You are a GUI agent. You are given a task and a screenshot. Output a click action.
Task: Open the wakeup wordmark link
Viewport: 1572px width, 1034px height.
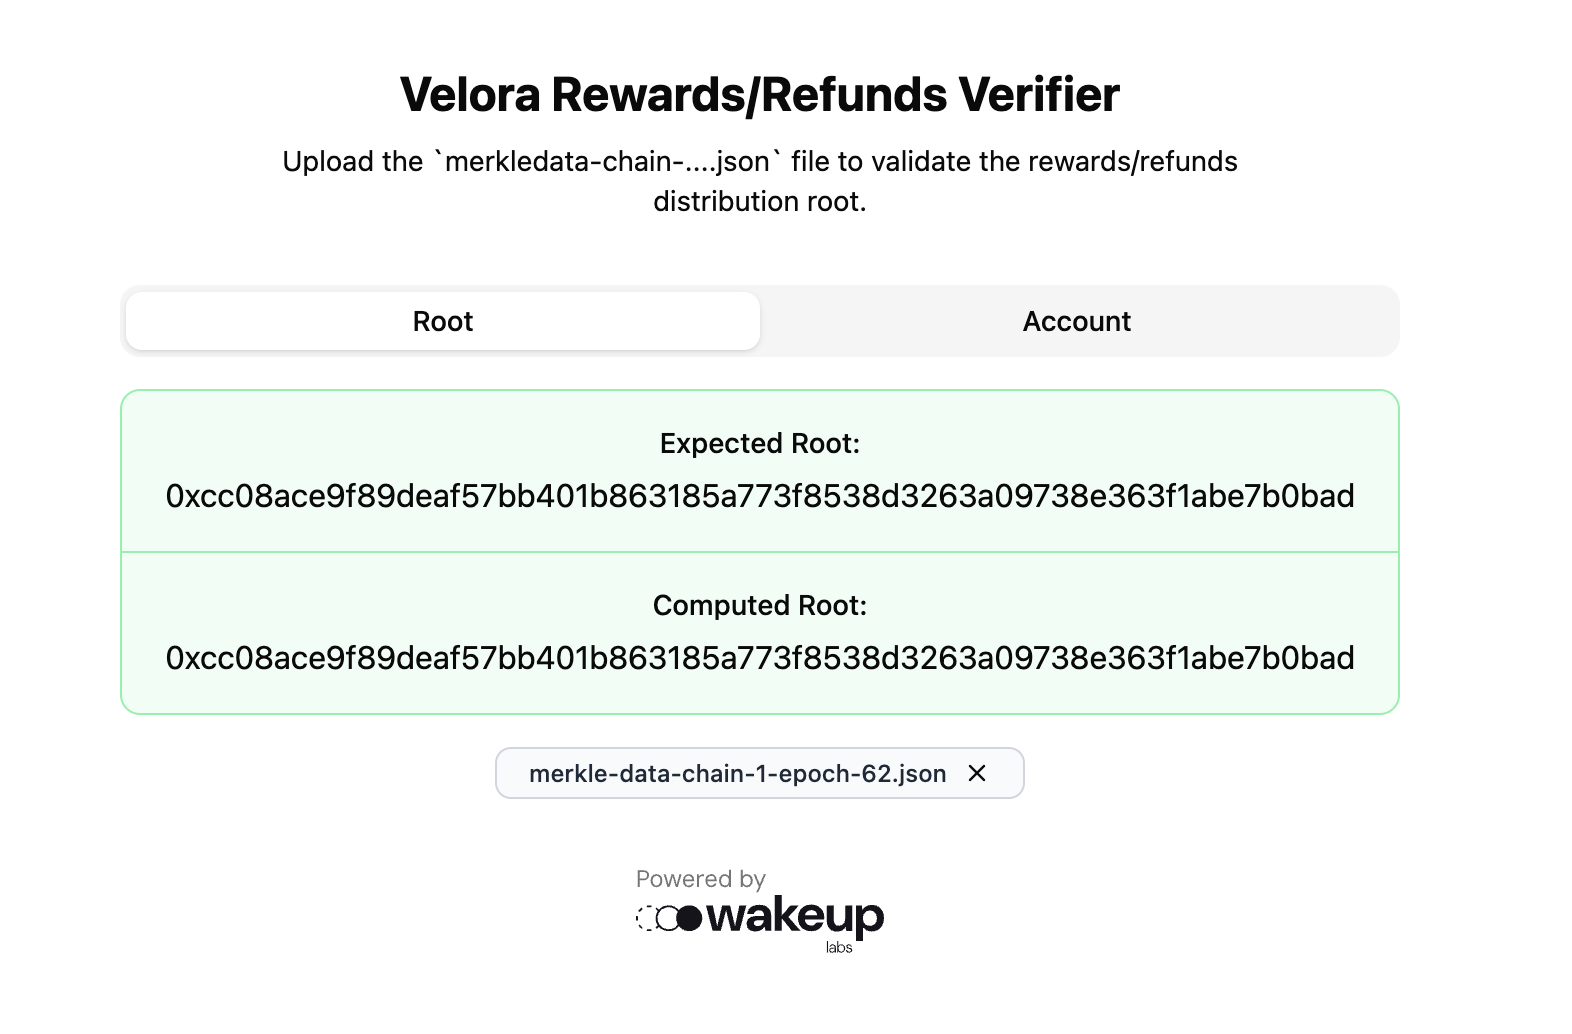[794, 916]
